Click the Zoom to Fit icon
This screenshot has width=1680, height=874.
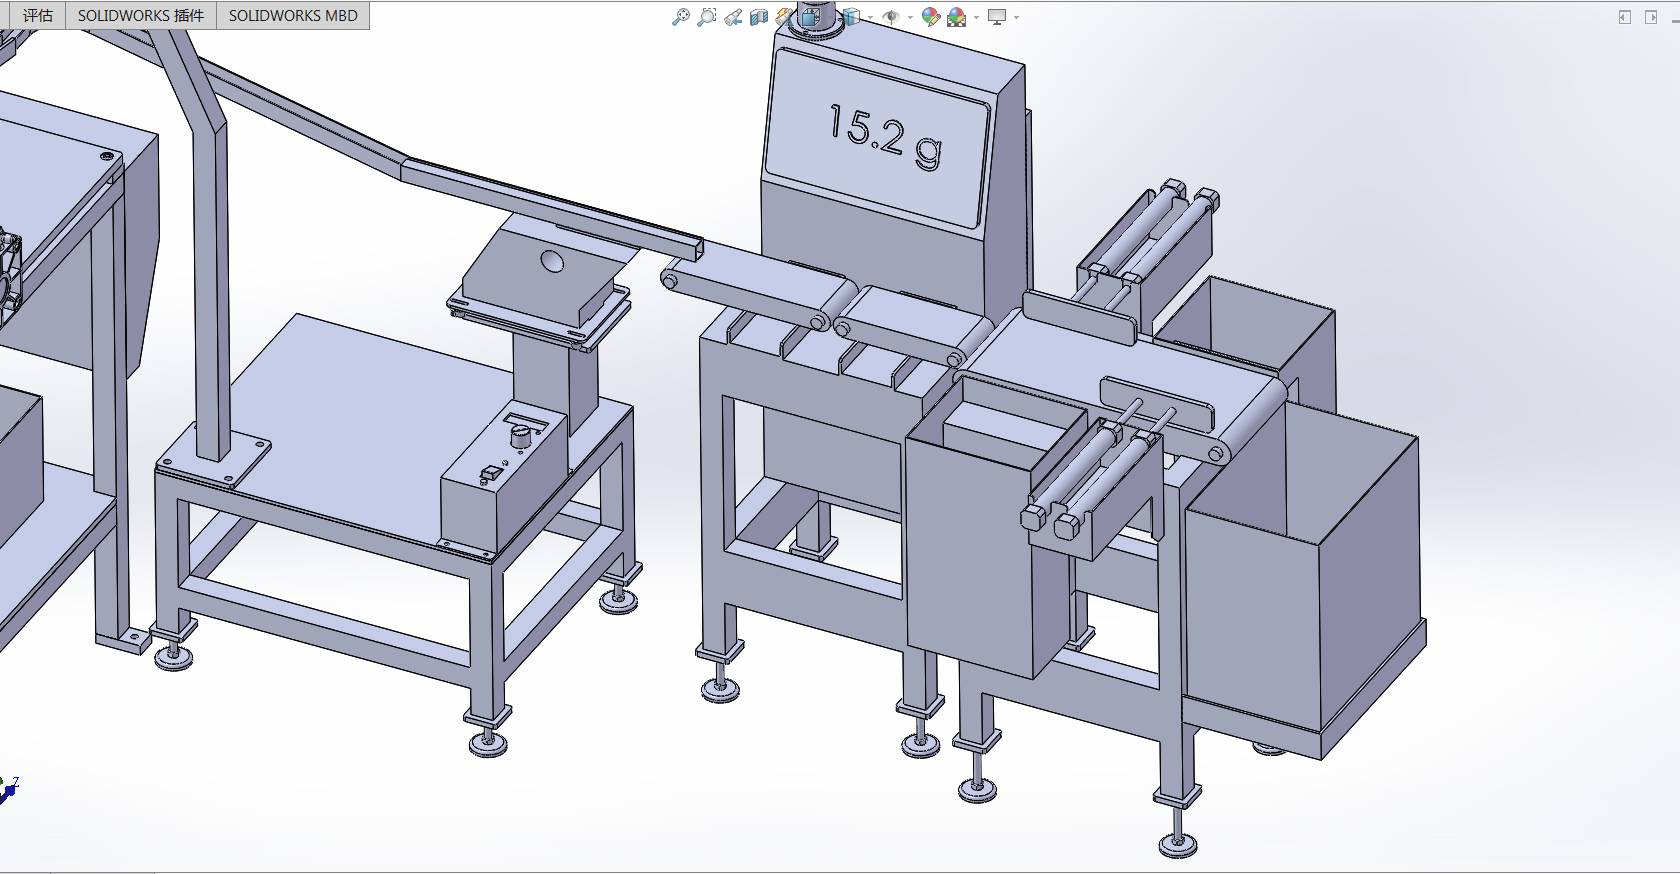[681, 17]
